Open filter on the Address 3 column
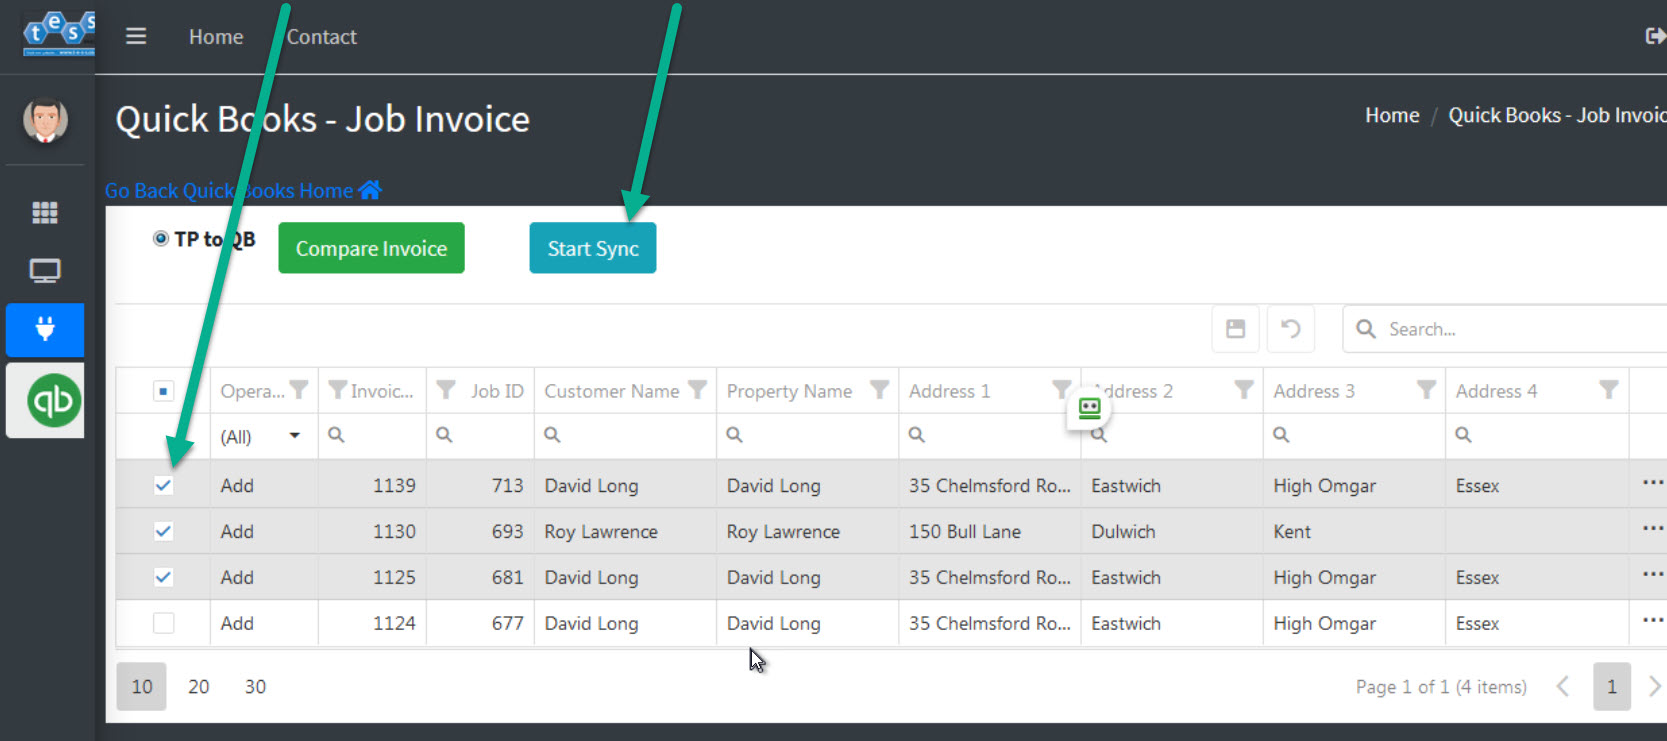 coord(1426,390)
